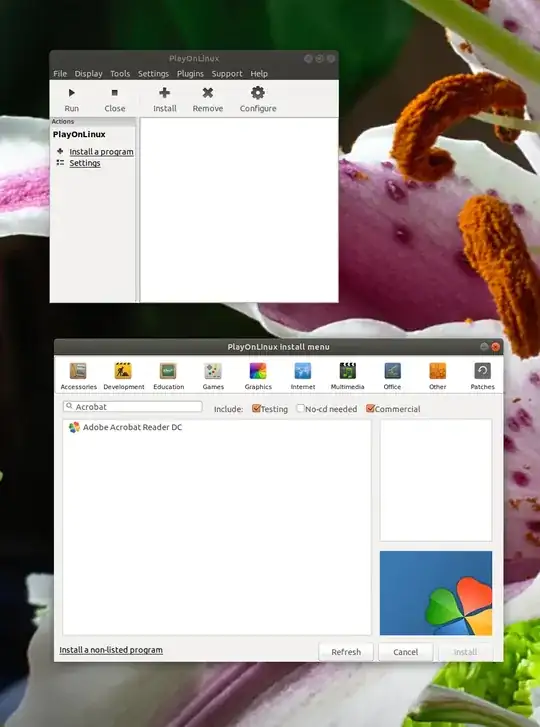
Task: Click the greyed Install button in install menu
Action: pos(465,652)
